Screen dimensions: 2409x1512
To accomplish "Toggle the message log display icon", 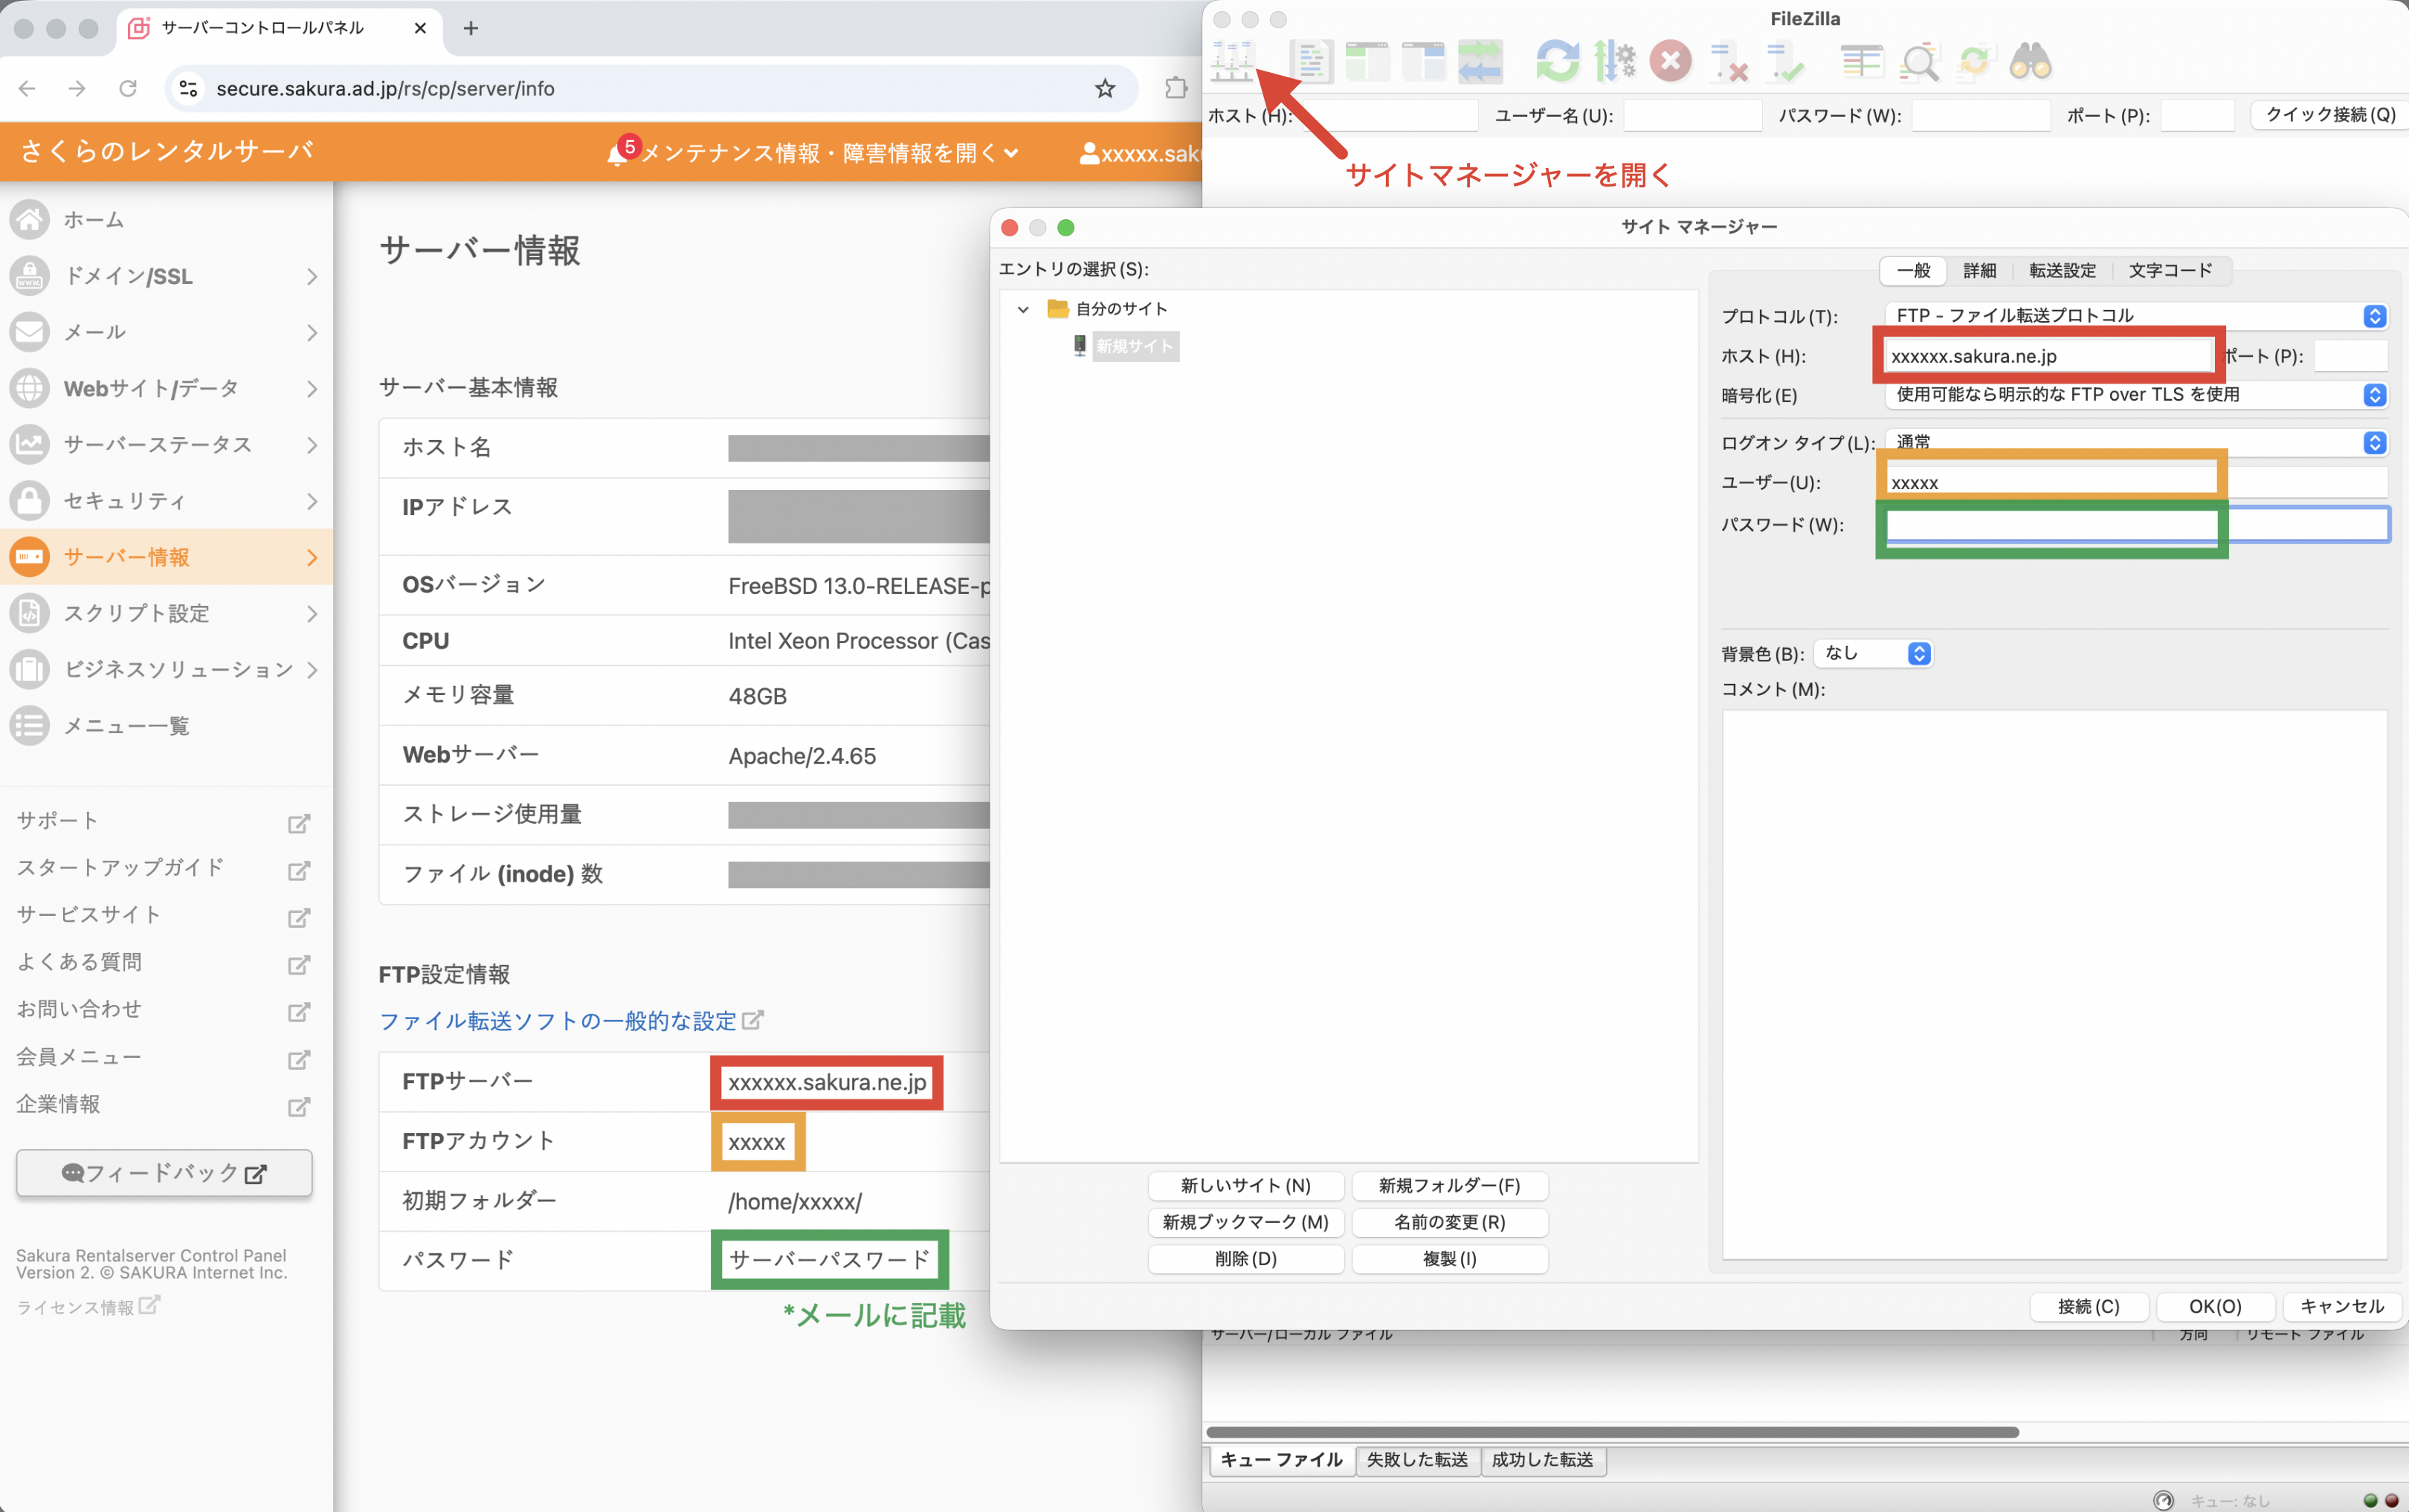I will pos(1310,62).
